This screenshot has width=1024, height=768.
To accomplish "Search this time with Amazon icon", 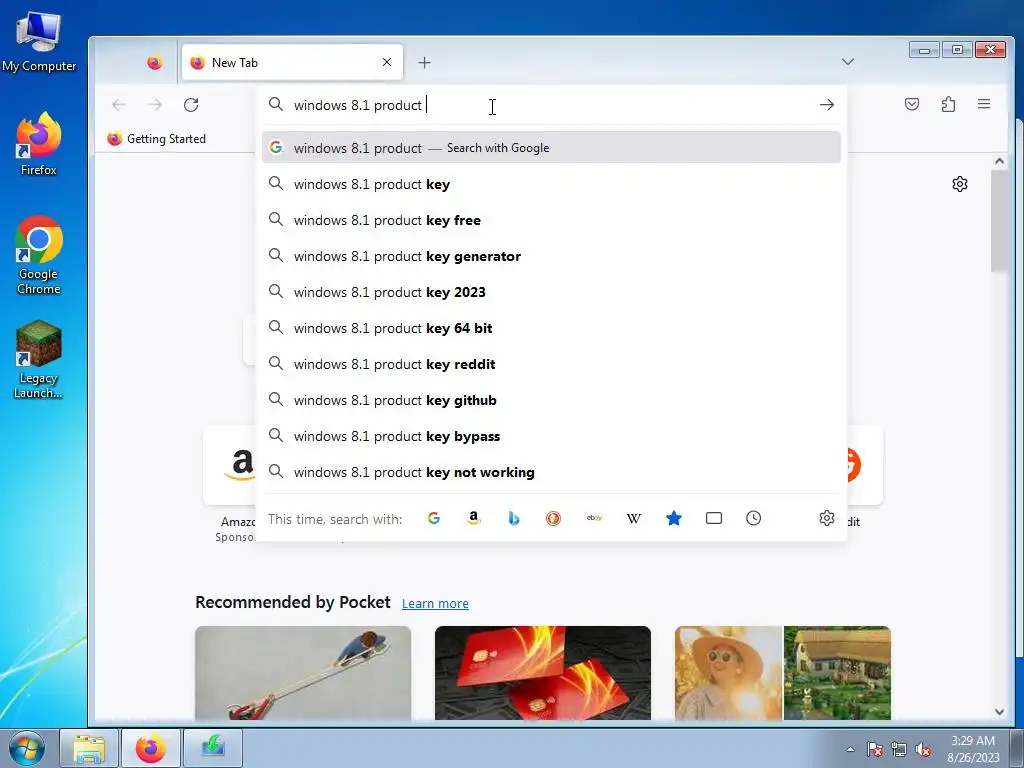I will [473, 519].
